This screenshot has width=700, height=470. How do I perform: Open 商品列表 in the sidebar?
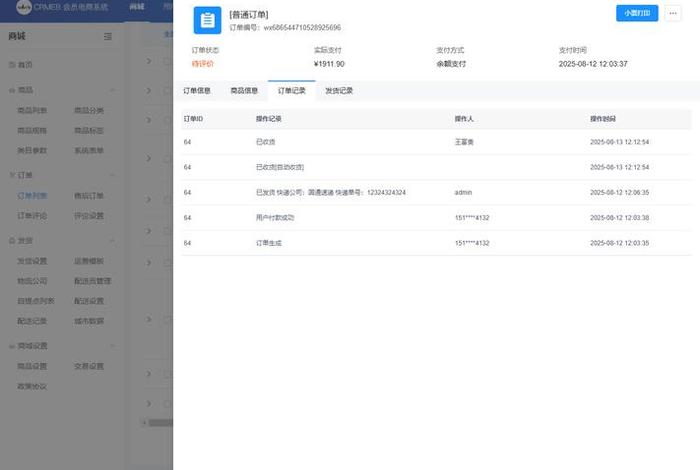point(32,111)
